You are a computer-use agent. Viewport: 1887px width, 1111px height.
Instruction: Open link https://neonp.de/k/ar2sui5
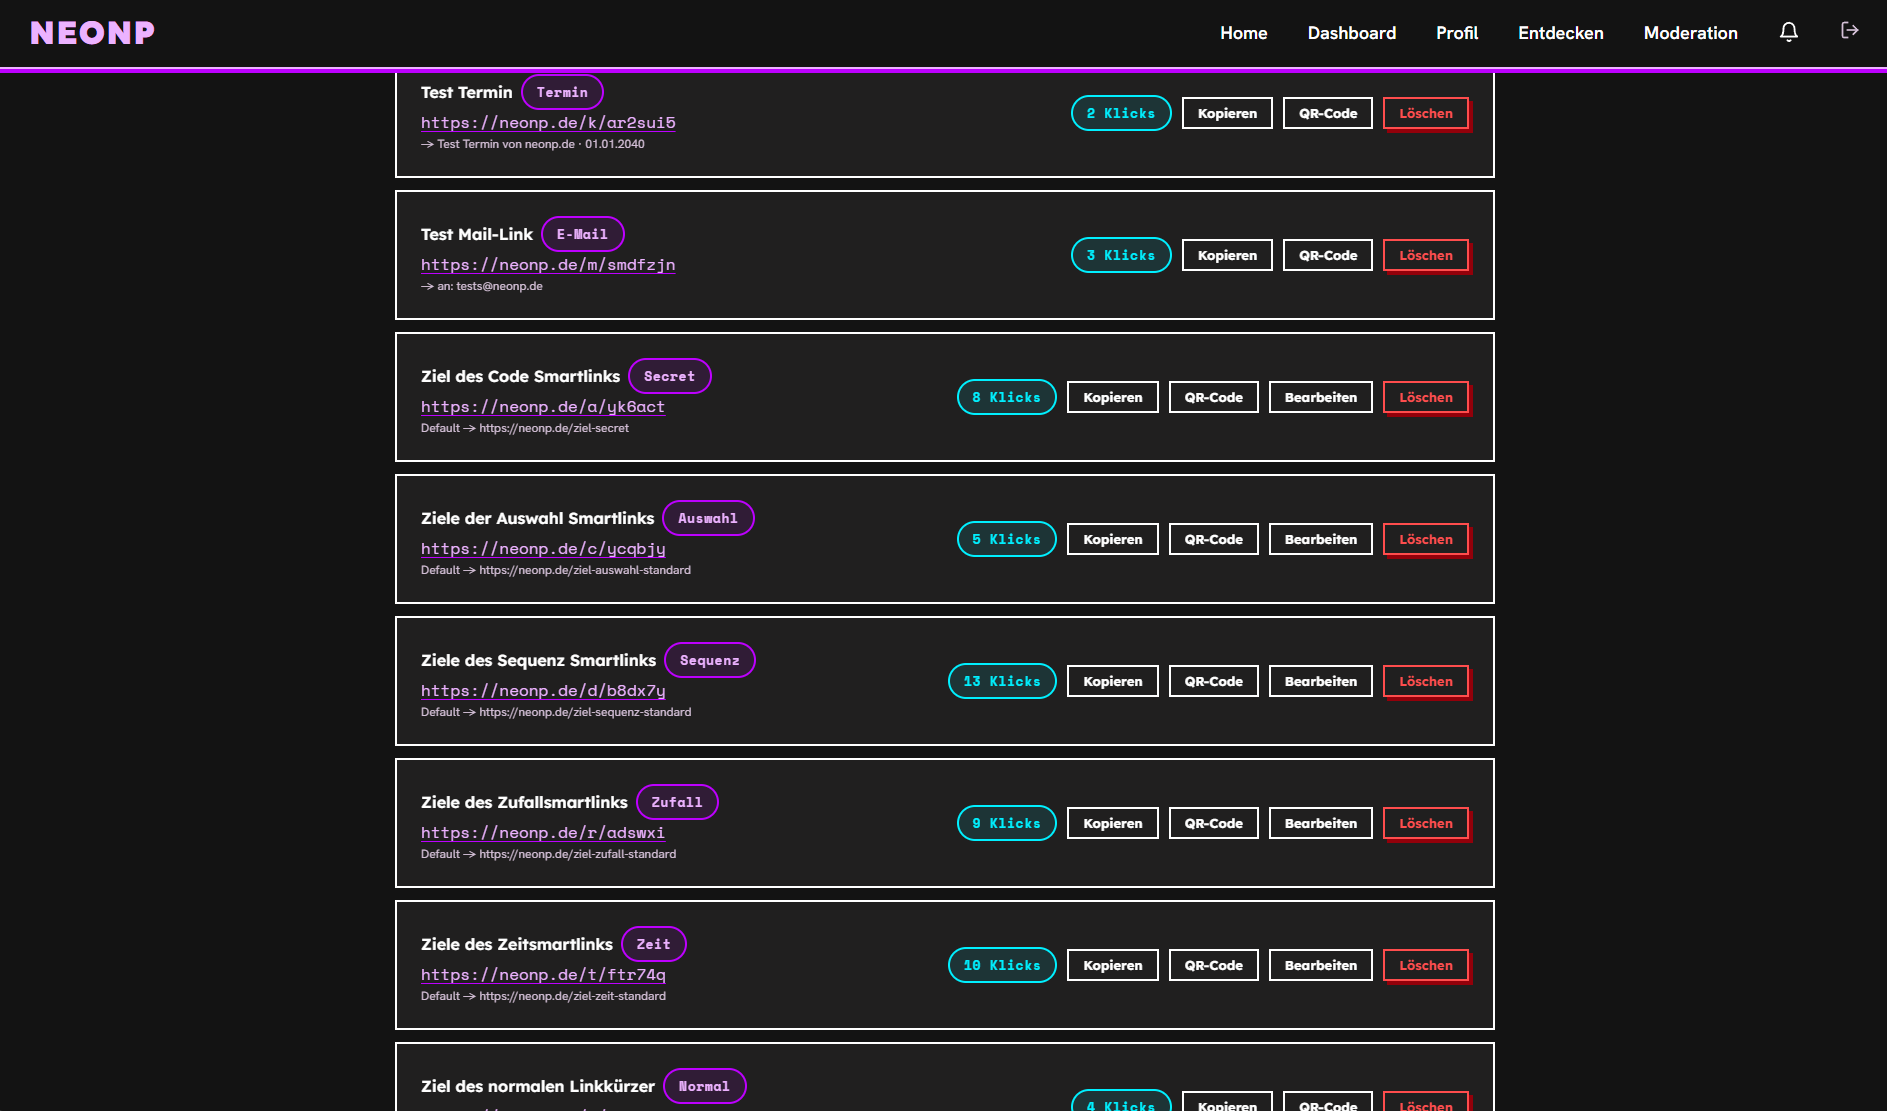coord(548,123)
